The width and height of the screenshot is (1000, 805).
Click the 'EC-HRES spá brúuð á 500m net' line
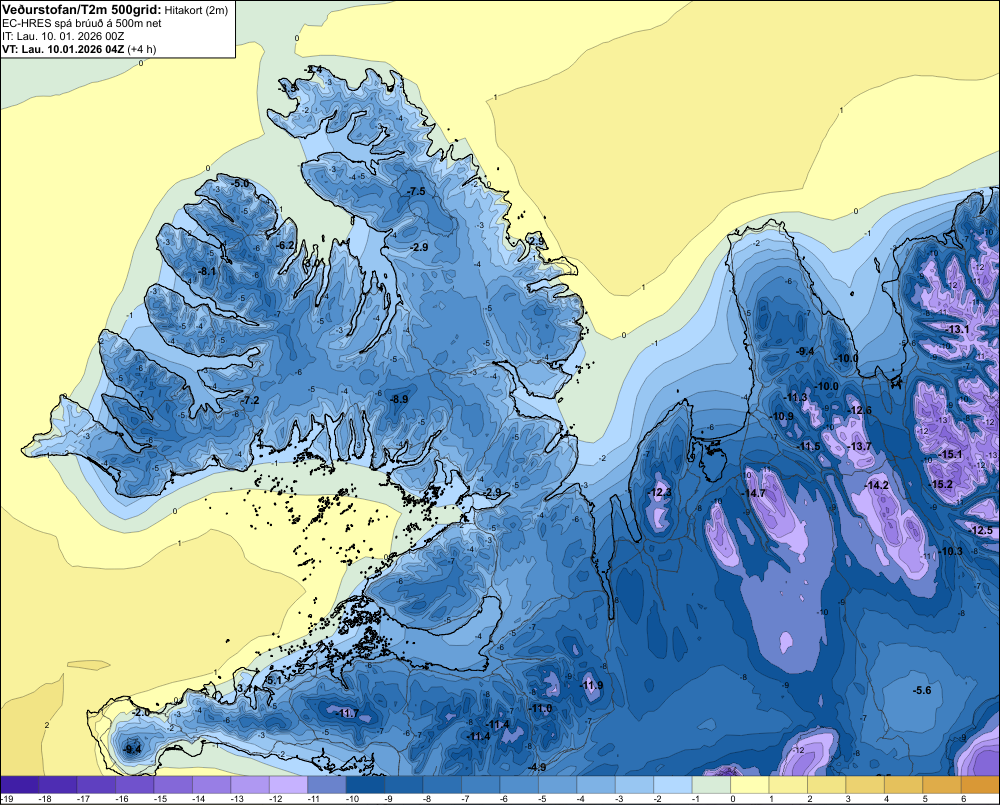click(82, 24)
